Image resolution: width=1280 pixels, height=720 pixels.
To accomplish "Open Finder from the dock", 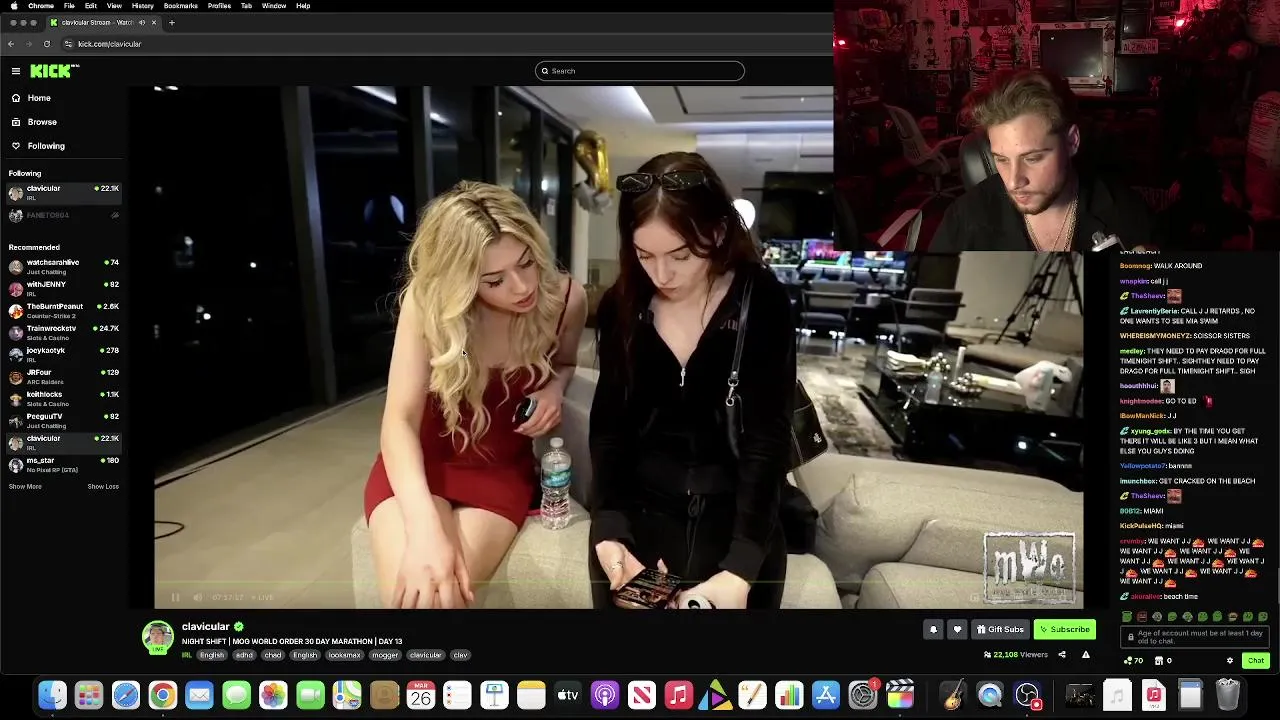I will pos(52,695).
